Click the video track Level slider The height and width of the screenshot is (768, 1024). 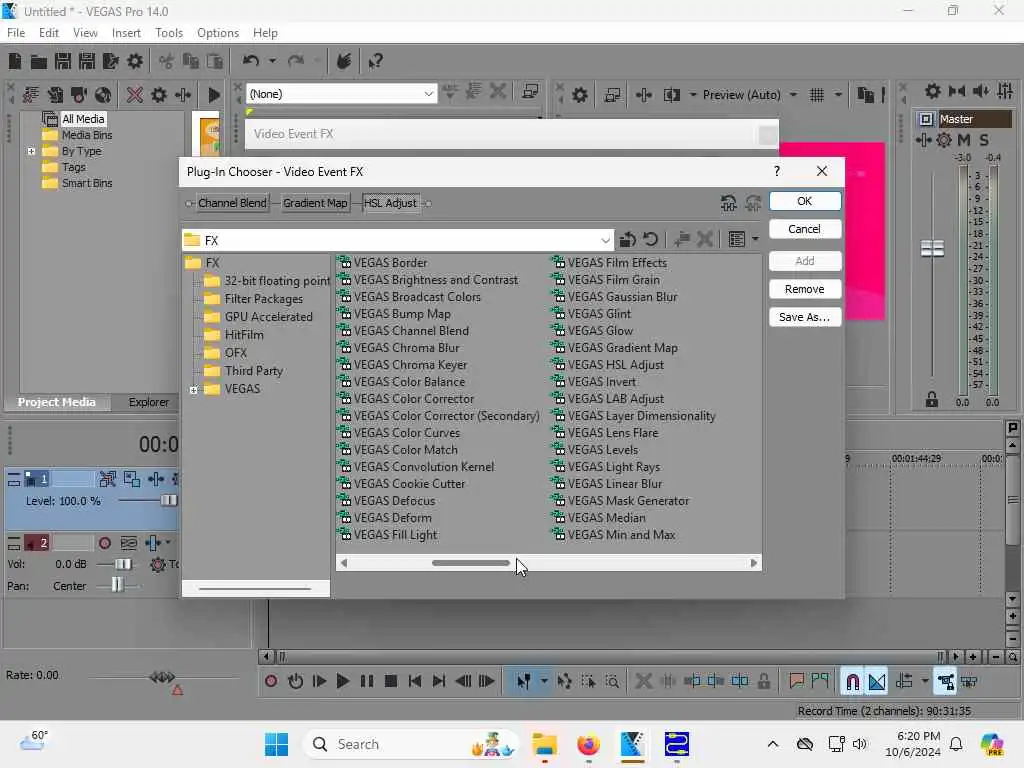click(168, 500)
